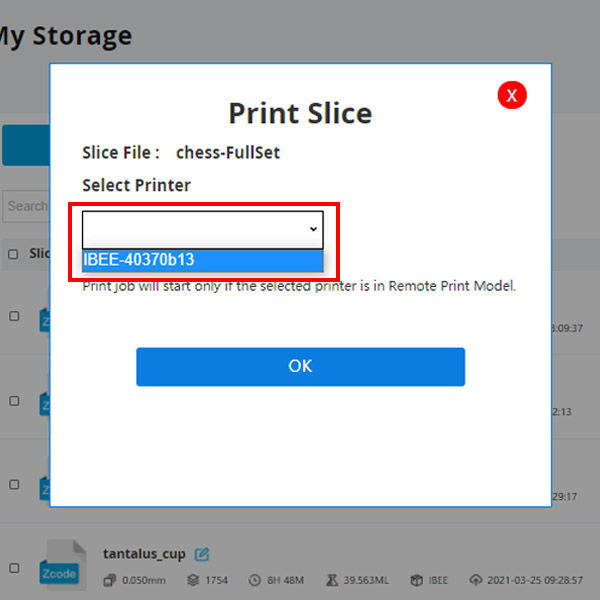The width and height of the screenshot is (600, 600).
Task: Check the third slice row checkbox
Action: click(x=14, y=484)
